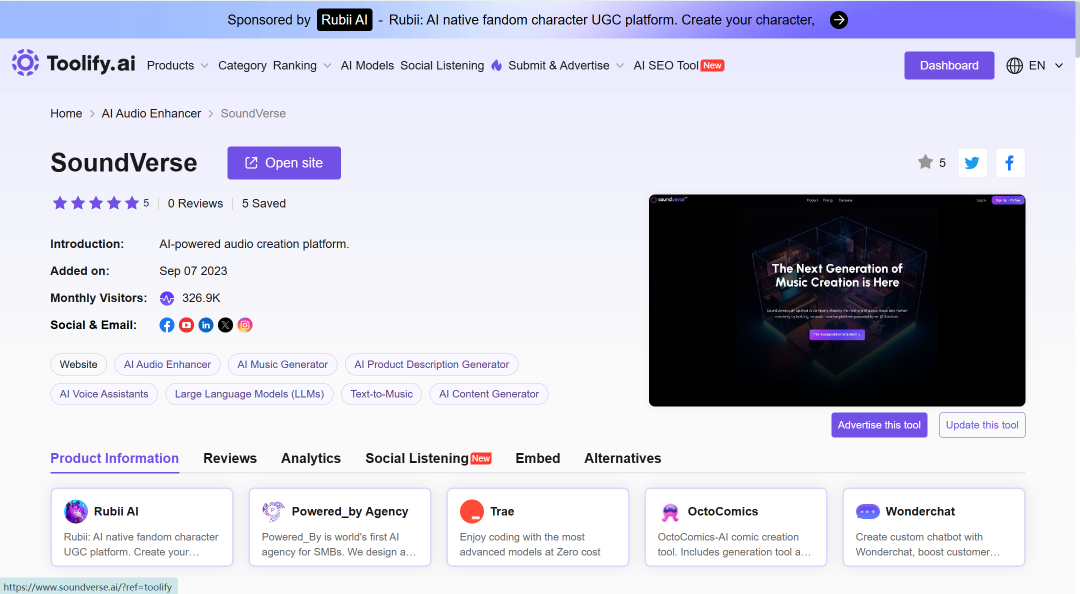Click the 326.9K monthly visitors value

click(x=201, y=298)
